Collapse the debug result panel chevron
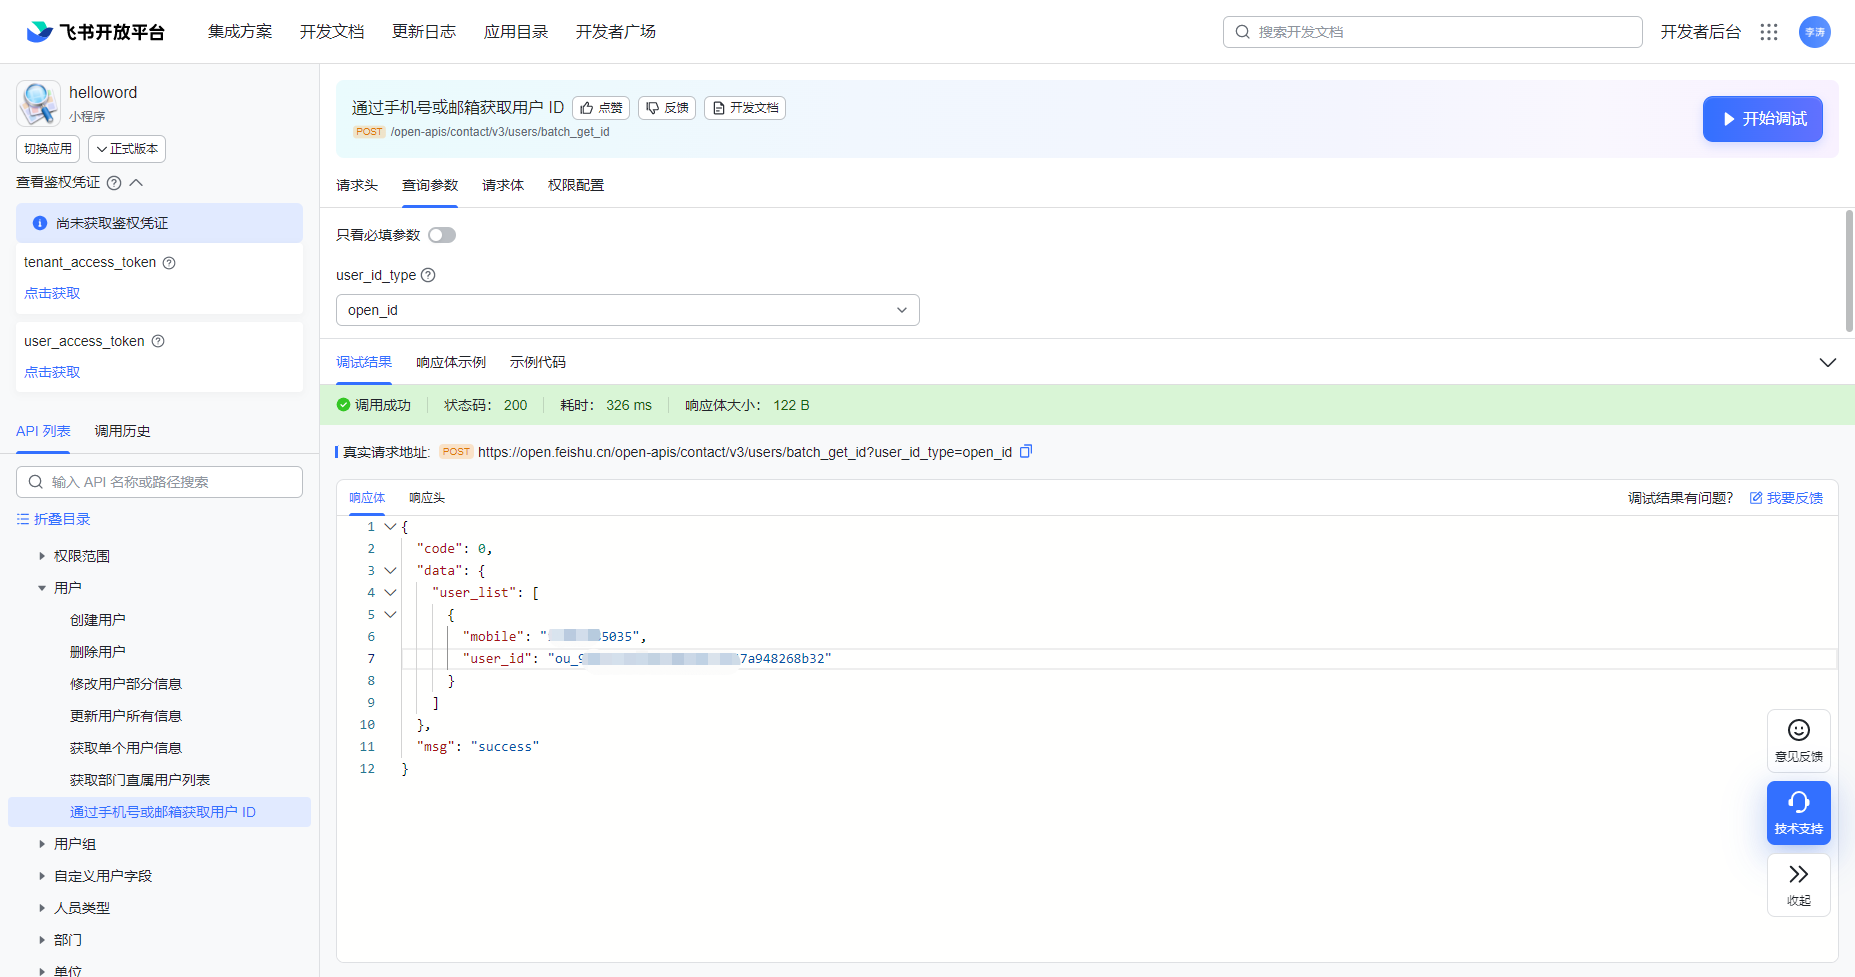The width and height of the screenshot is (1855, 977). 1828,362
